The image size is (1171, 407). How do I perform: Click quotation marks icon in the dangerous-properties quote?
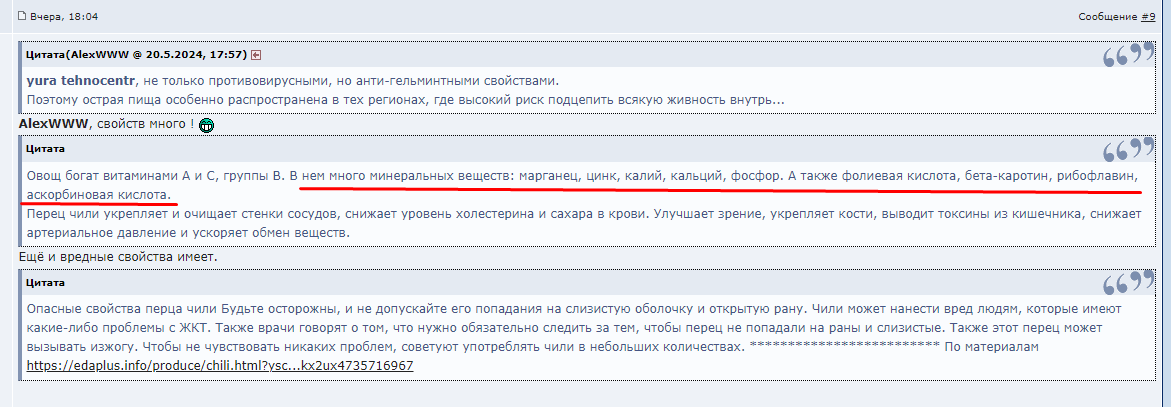point(1128,284)
